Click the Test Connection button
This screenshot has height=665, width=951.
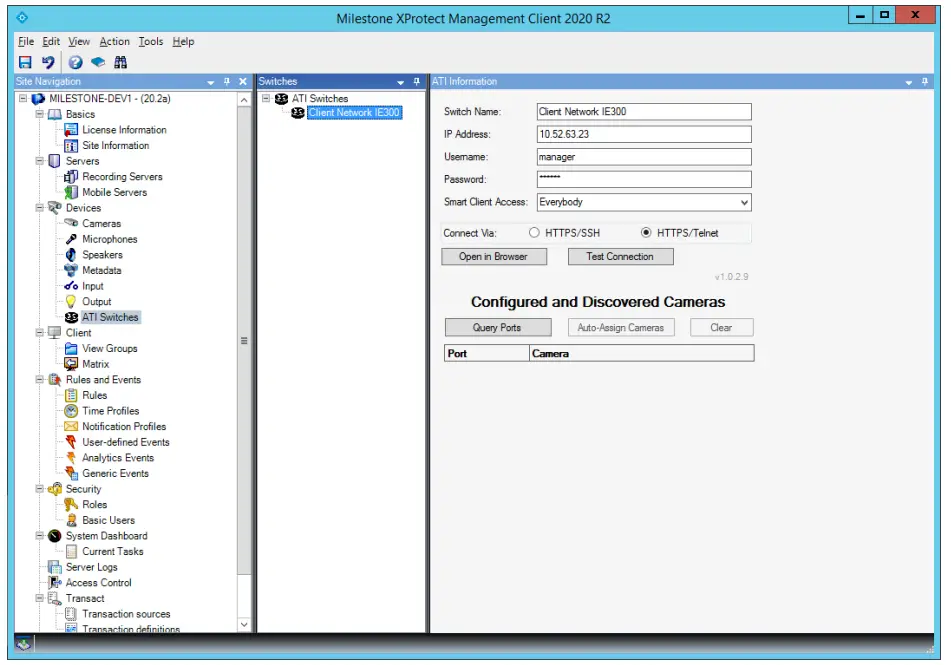pyautogui.click(x=620, y=257)
